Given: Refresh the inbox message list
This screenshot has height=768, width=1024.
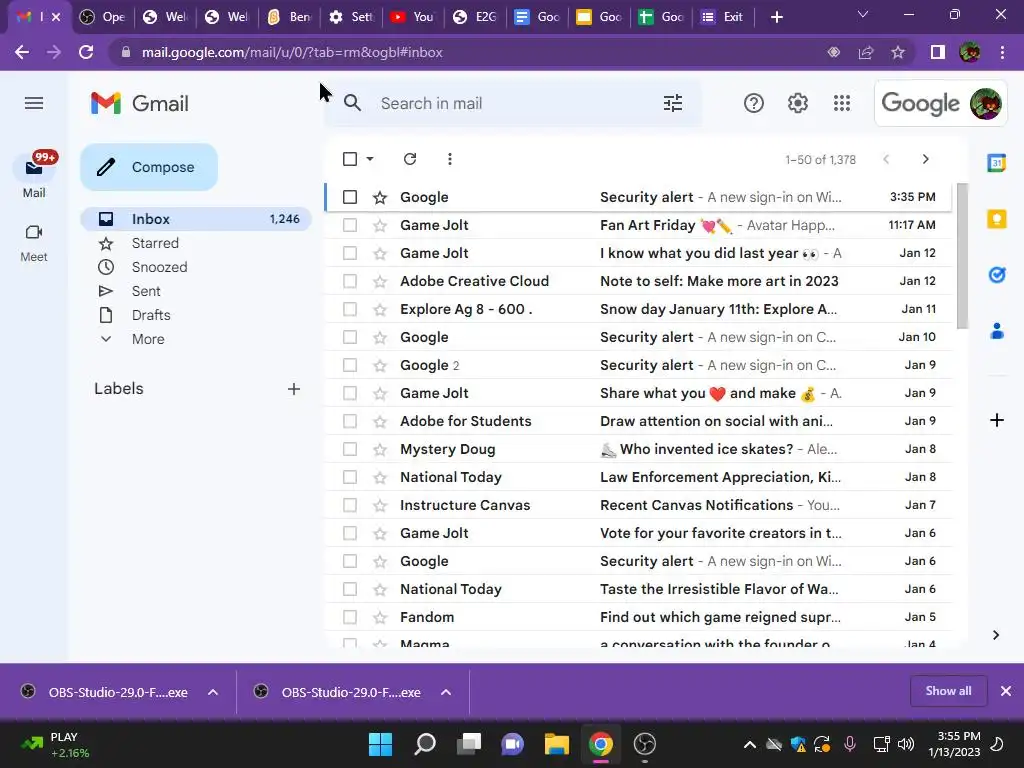Looking at the screenshot, I should tap(410, 159).
